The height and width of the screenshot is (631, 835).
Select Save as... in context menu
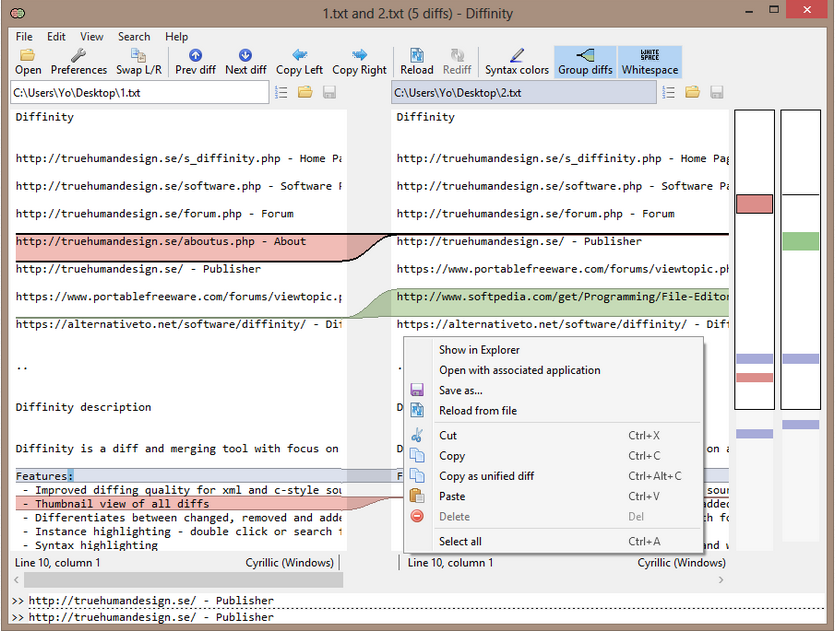click(x=554, y=390)
